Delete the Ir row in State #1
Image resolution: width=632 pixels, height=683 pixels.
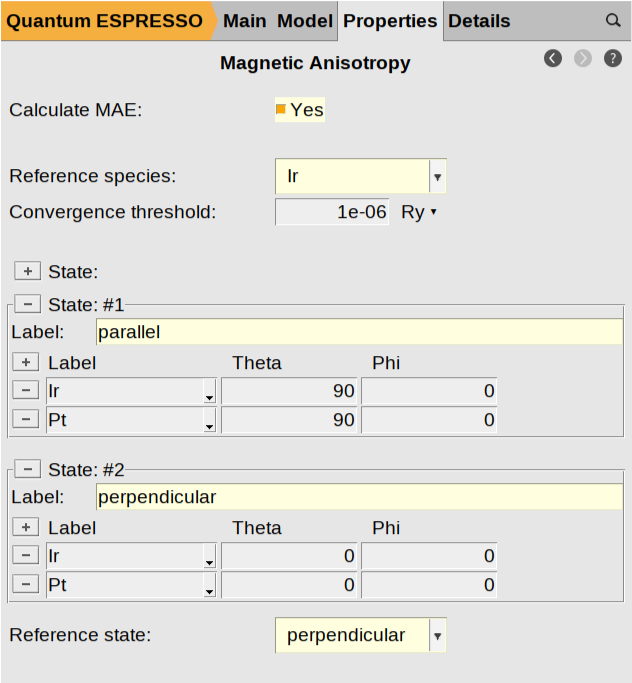27,391
